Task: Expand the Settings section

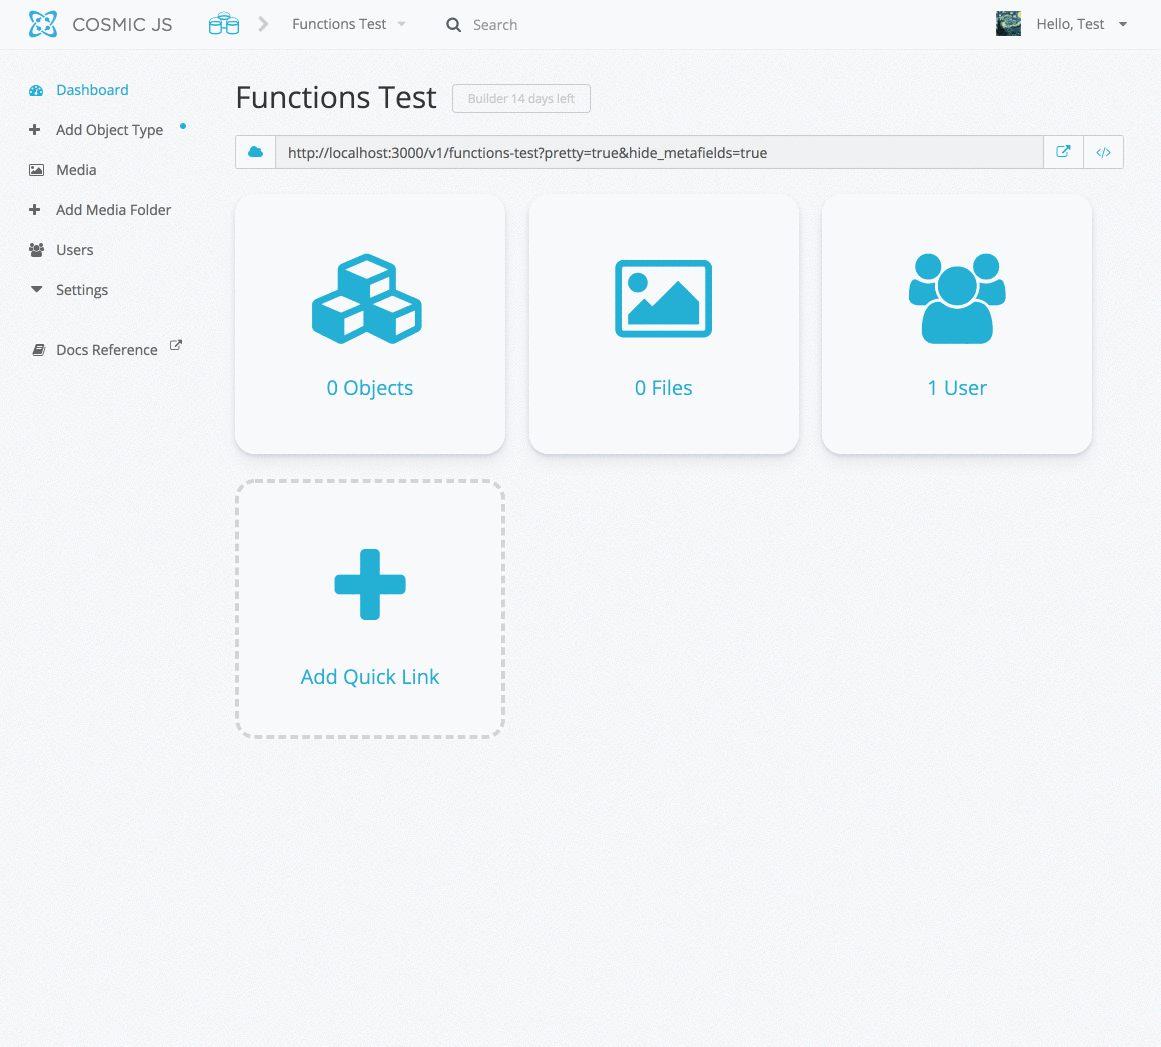Action: pos(82,290)
